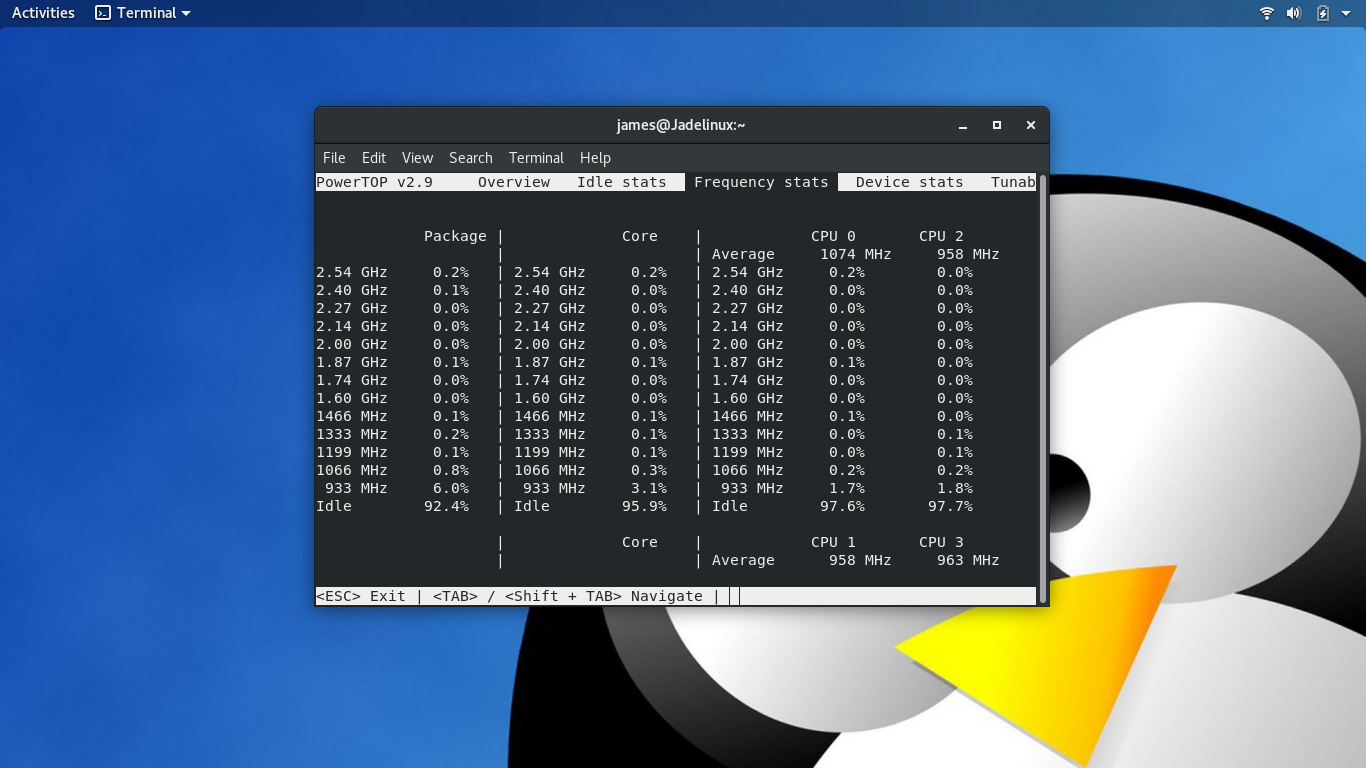
Task: Switch to the partially visible Tunab tab
Action: (x=1013, y=182)
